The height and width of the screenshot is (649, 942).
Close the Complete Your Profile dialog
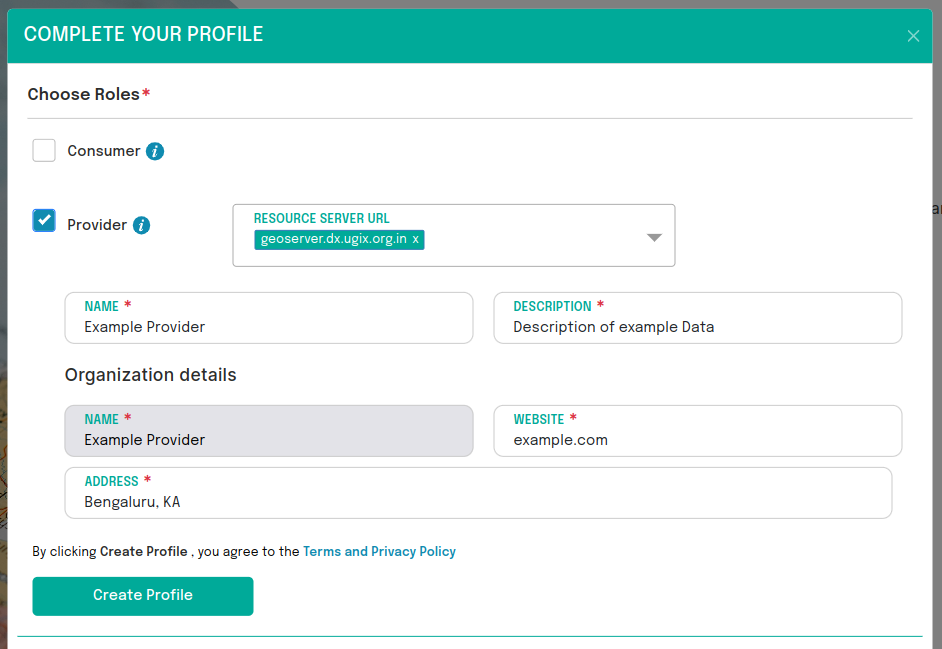(913, 35)
